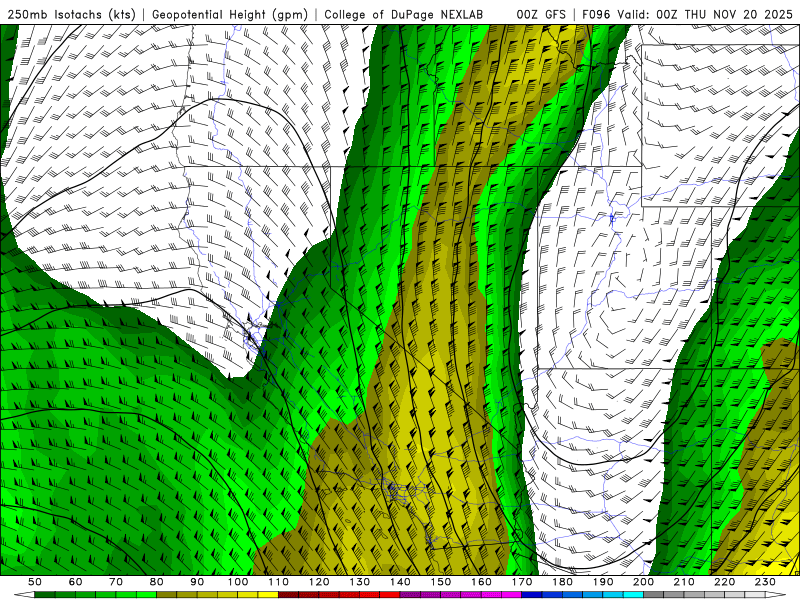Click the "00Z GFS" model run label
Image resolution: width=800 pixels, height=600 pixels.
(541, 15)
